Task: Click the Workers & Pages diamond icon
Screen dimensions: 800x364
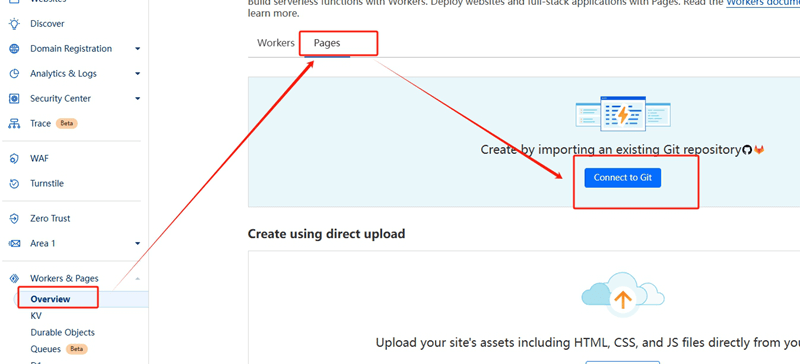Action: [x=15, y=278]
